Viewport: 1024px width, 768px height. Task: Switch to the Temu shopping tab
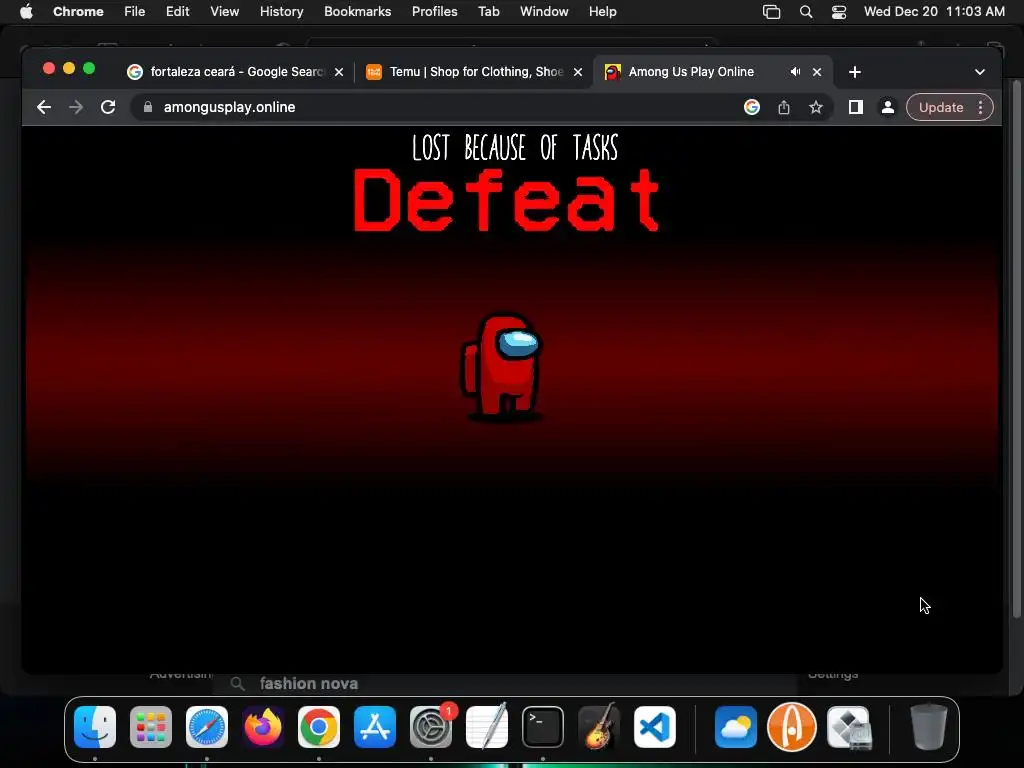click(x=473, y=72)
